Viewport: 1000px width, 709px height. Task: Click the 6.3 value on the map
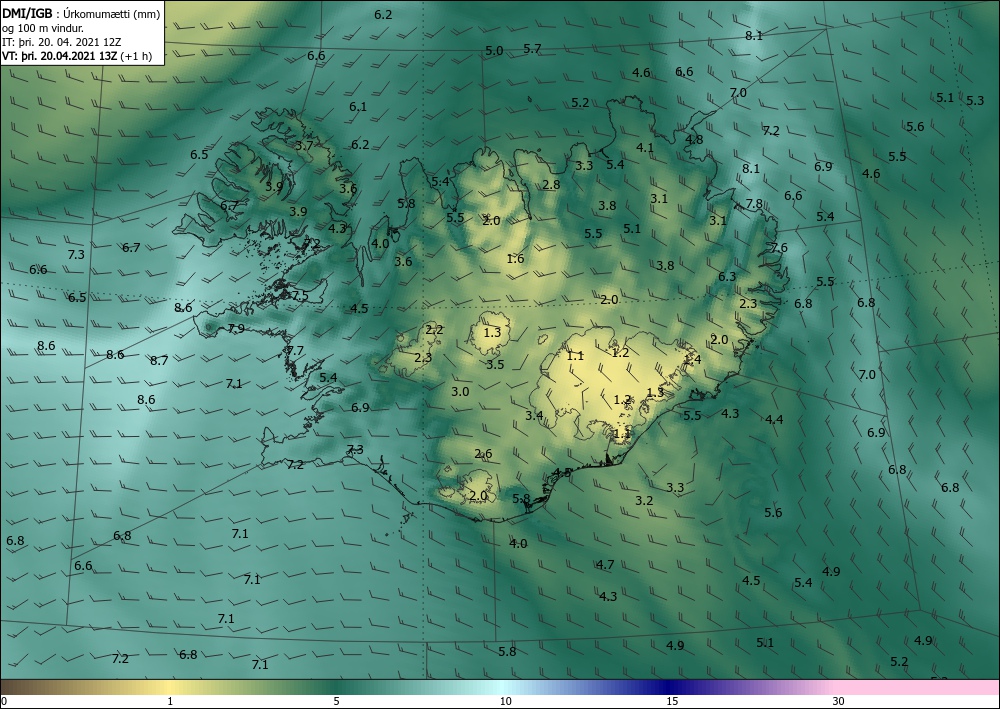tap(727, 276)
